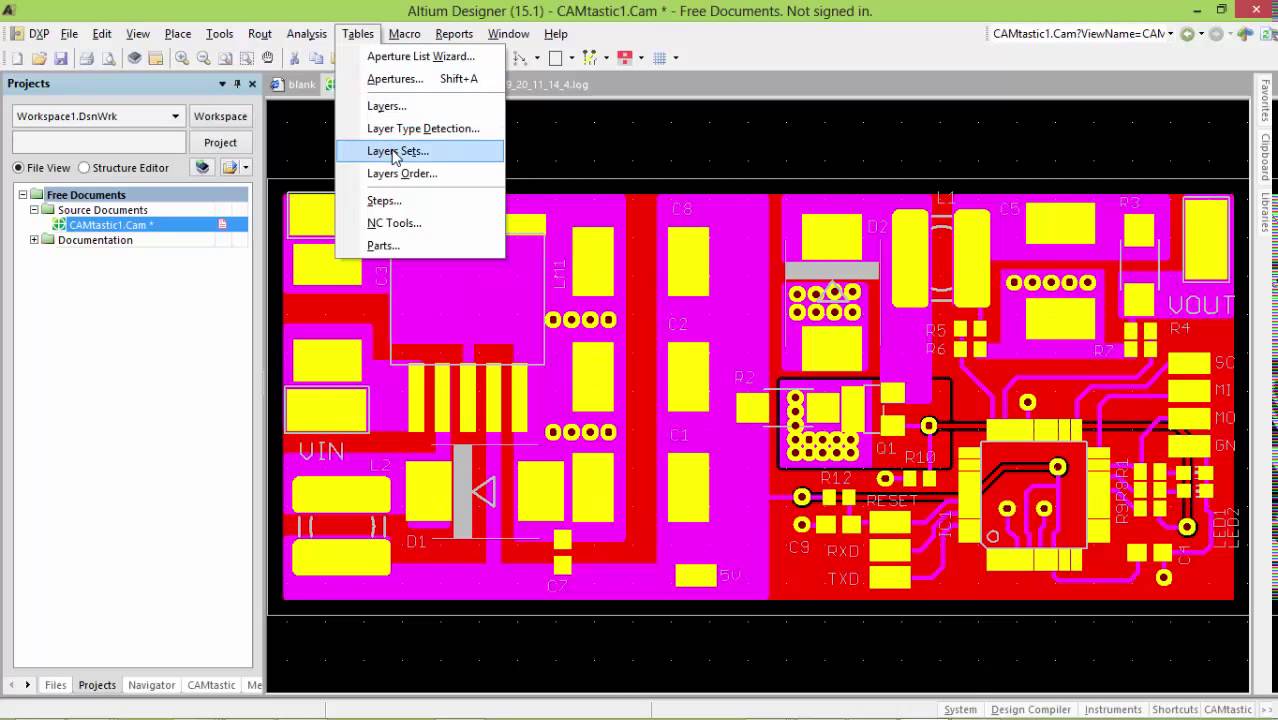Select the Structure Editor radio button
Screen dimensions: 1278x720
click(84, 168)
